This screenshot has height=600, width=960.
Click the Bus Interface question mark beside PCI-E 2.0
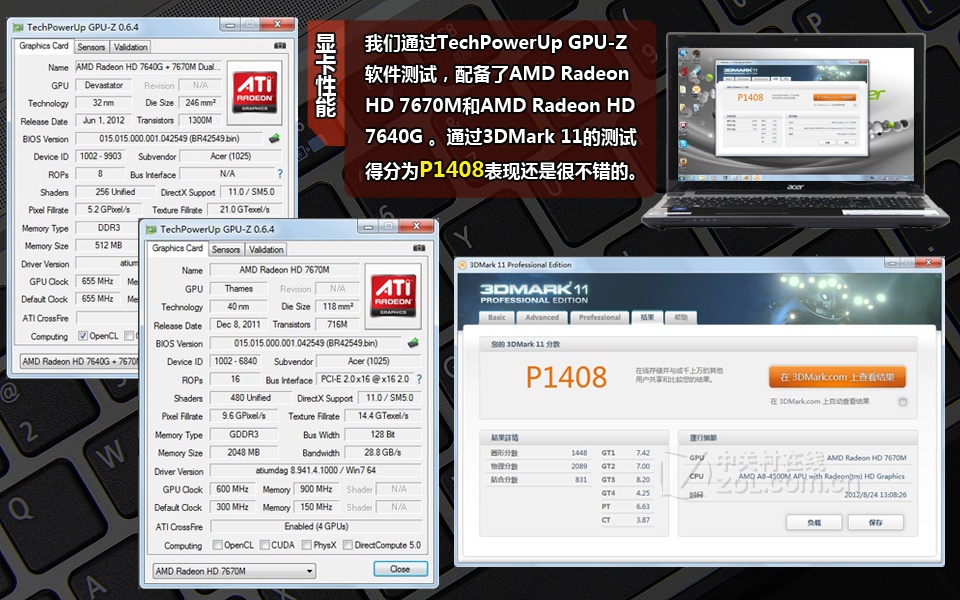point(418,380)
